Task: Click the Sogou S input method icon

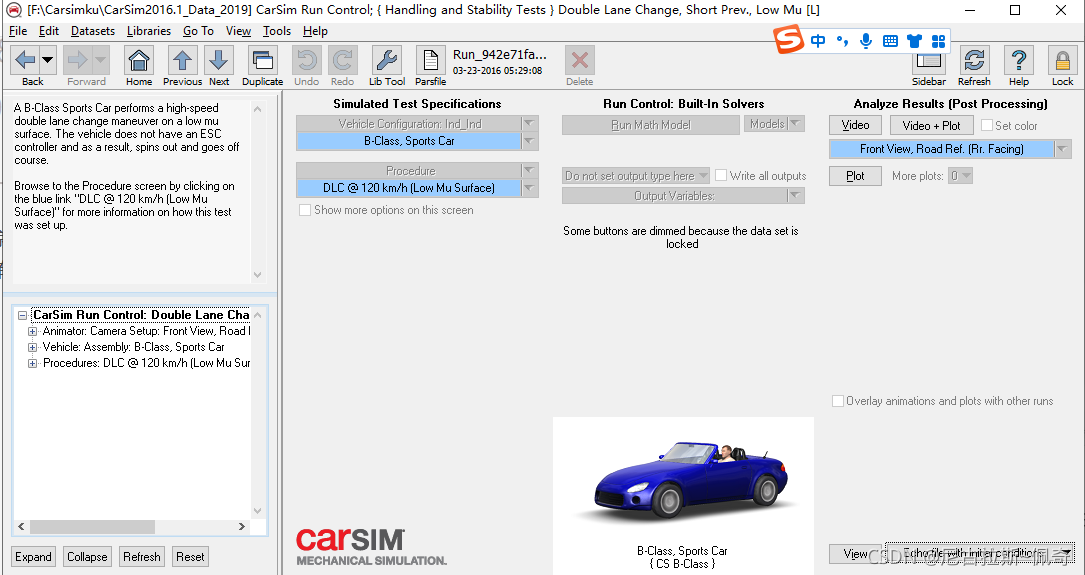Action: tap(789, 39)
